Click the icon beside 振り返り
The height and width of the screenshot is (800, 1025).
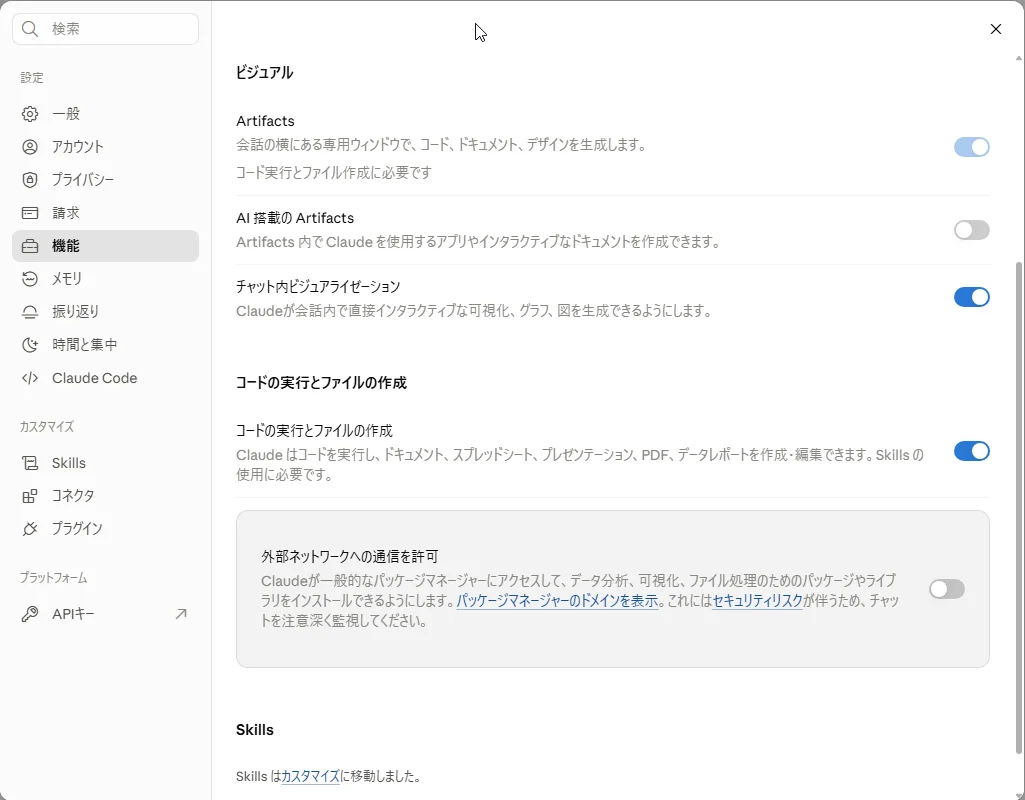coord(30,312)
